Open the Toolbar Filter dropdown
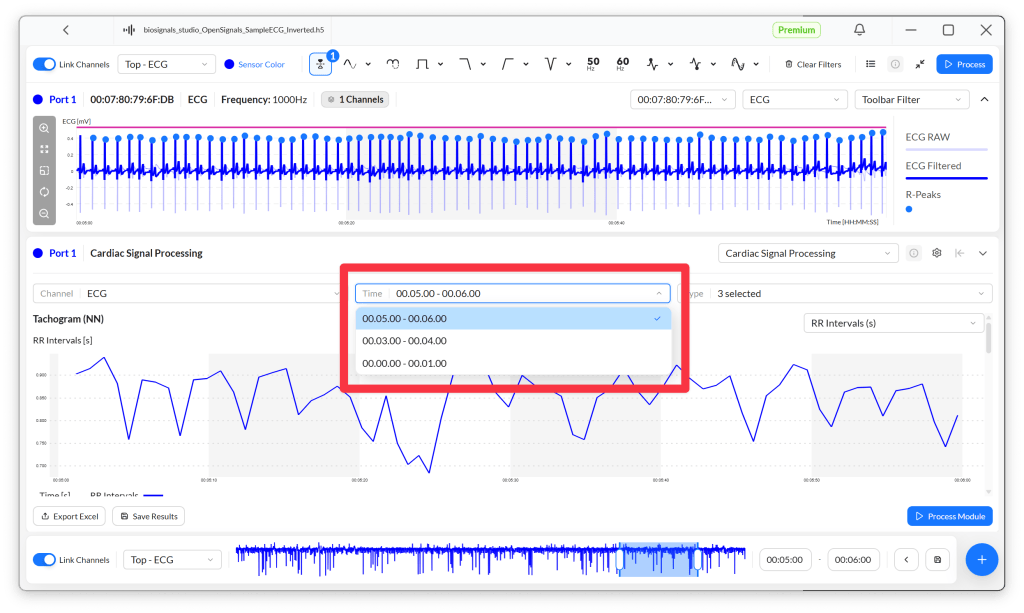The image size is (1024, 613). tap(911, 99)
